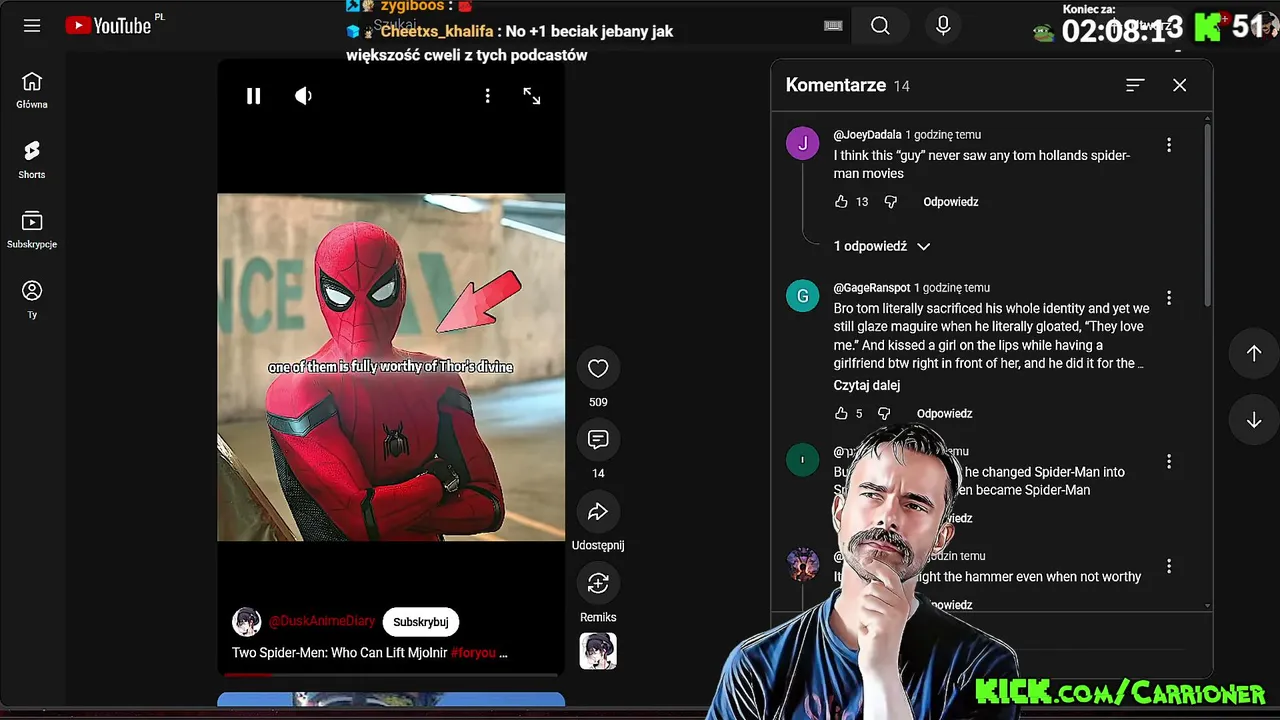Open options menu for GageRanspot's comment
Image resolution: width=1280 pixels, height=720 pixels.
click(x=1169, y=298)
